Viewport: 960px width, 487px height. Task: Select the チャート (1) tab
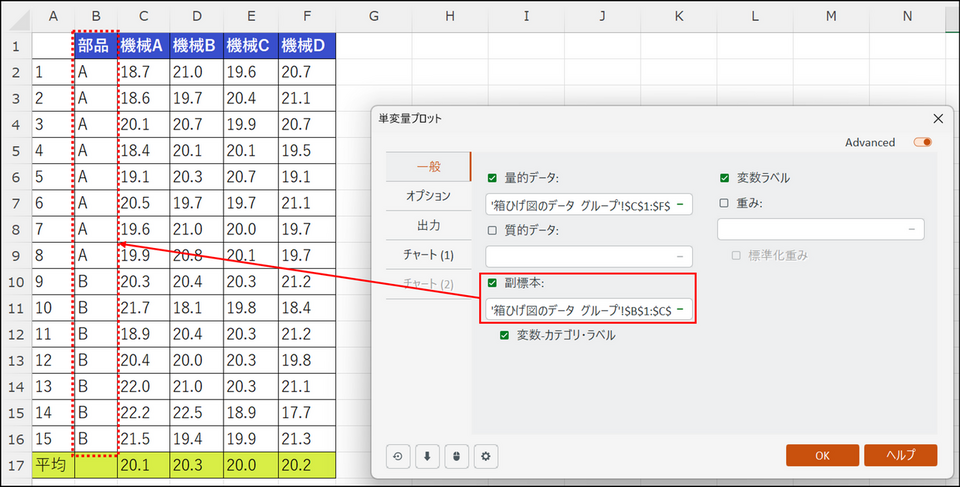[x=428, y=255]
